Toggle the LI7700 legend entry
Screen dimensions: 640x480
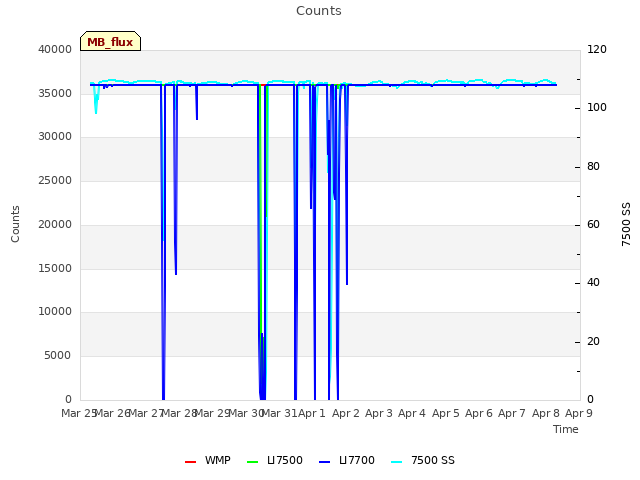(x=347, y=460)
